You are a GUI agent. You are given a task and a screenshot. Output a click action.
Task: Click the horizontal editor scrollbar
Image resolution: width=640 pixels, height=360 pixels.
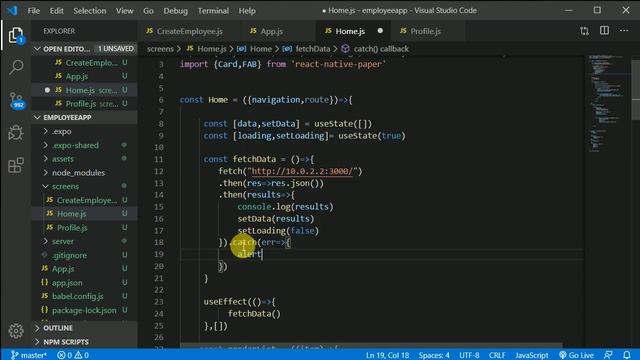[x=371, y=346]
